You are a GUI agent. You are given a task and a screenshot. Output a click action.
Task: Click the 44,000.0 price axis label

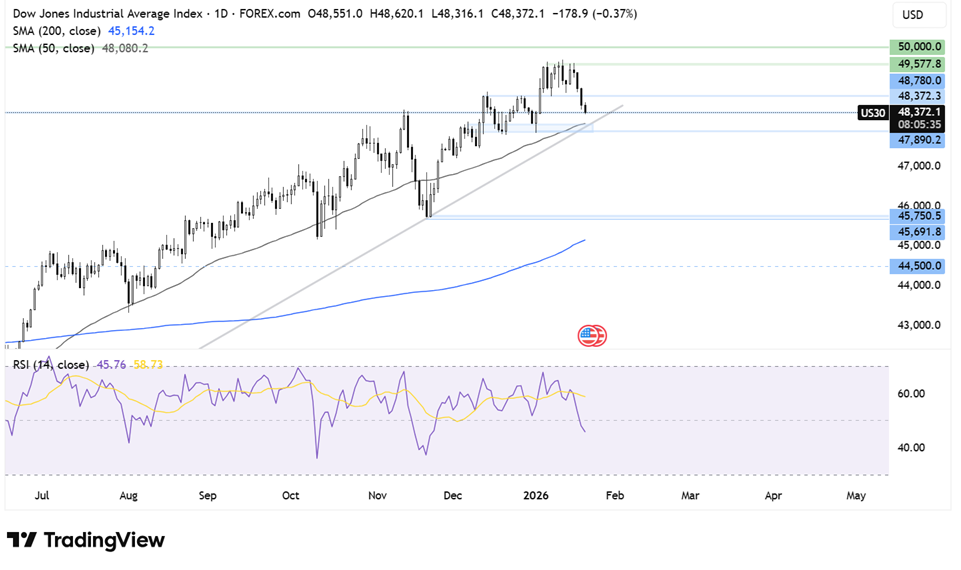point(919,285)
